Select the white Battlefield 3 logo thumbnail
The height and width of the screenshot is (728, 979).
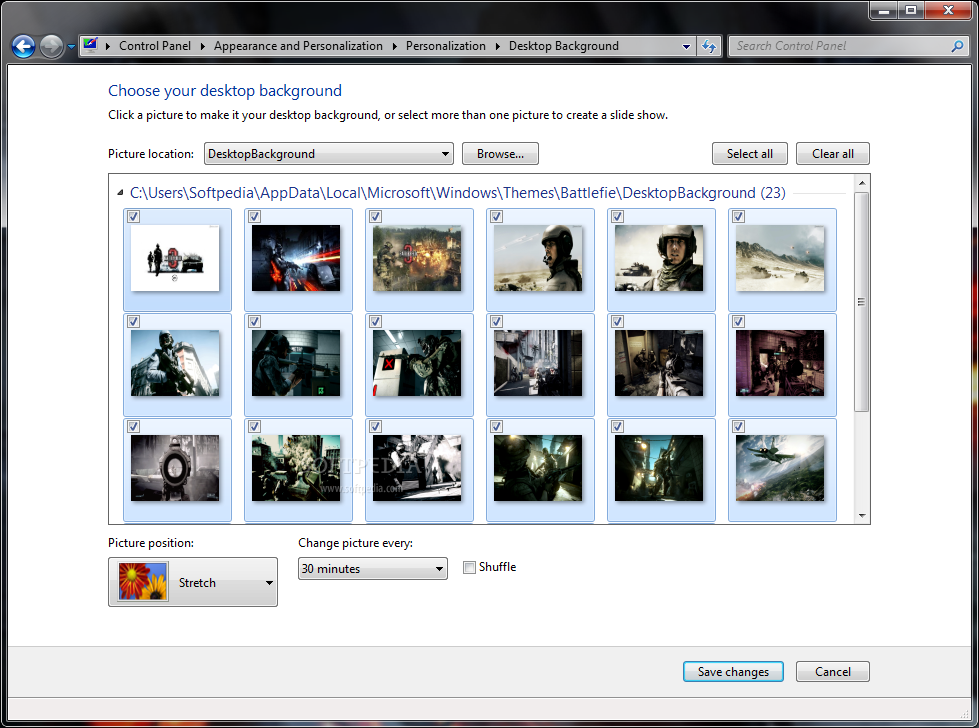[x=175, y=258]
